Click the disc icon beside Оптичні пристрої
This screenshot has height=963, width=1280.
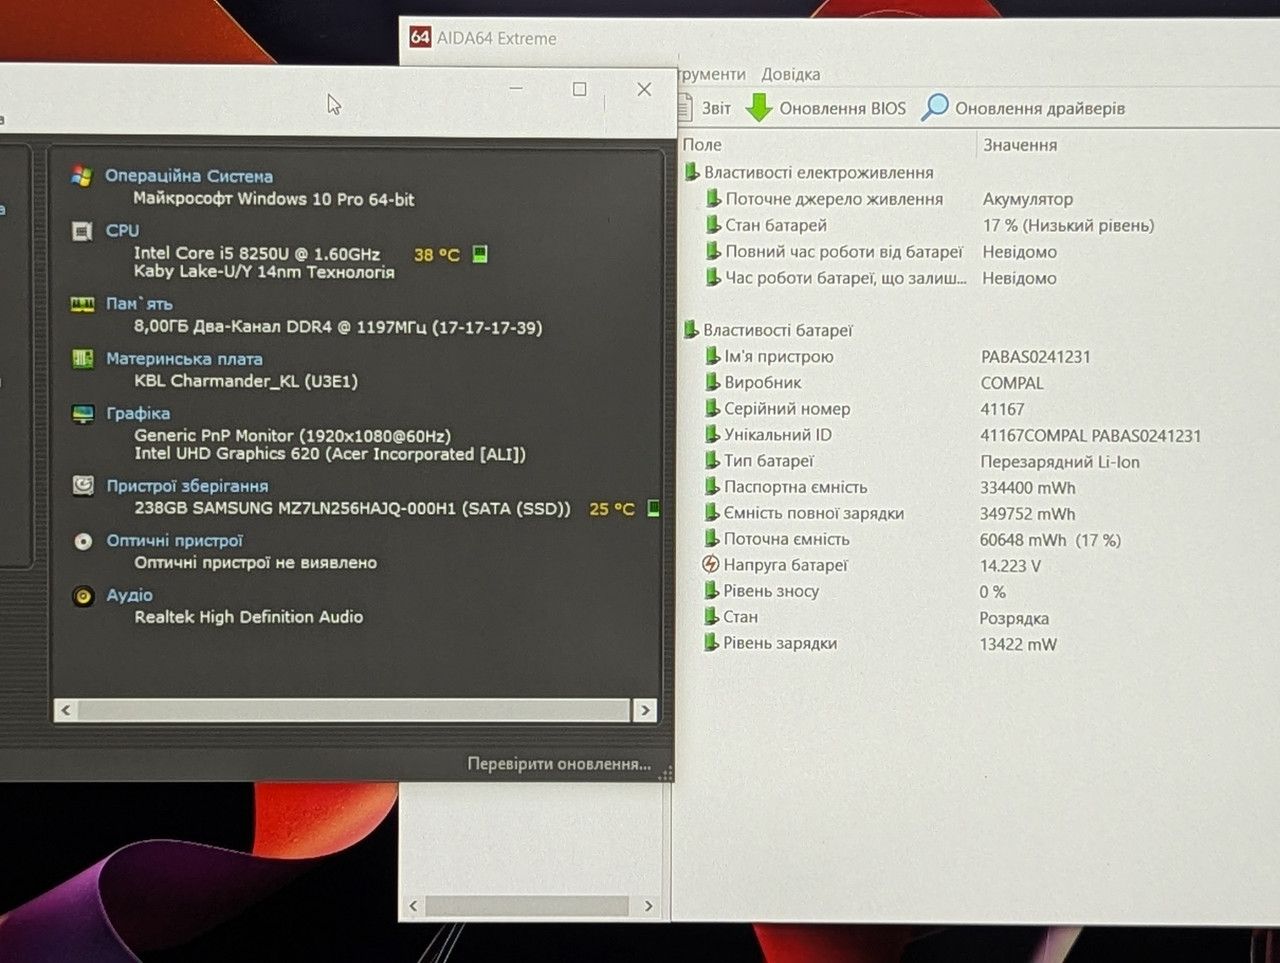[83, 541]
